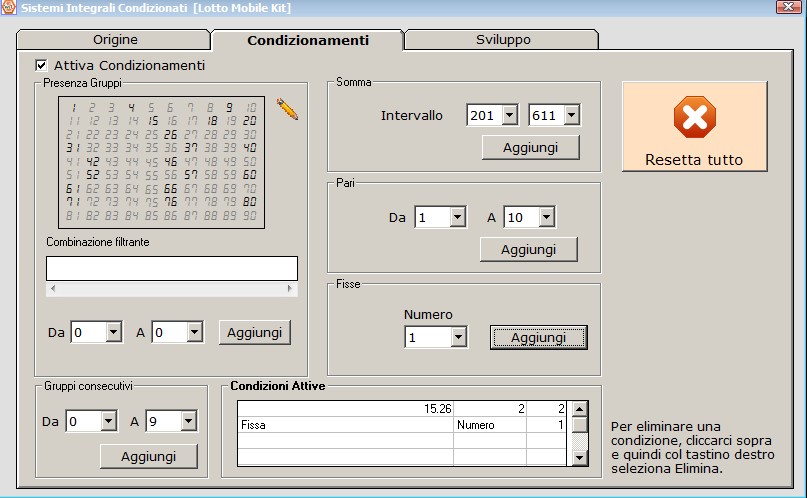Click Aggiungi in Presenza Gruppi
The height and width of the screenshot is (498, 807).
[254, 332]
